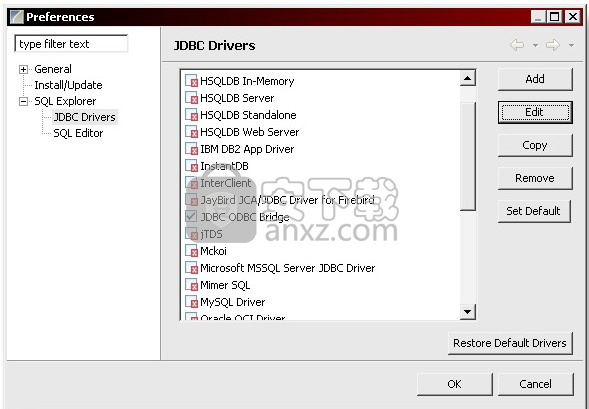The image size is (589, 409).
Task: Click the Set Default button
Action: pyautogui.click(x=534, y=211)
